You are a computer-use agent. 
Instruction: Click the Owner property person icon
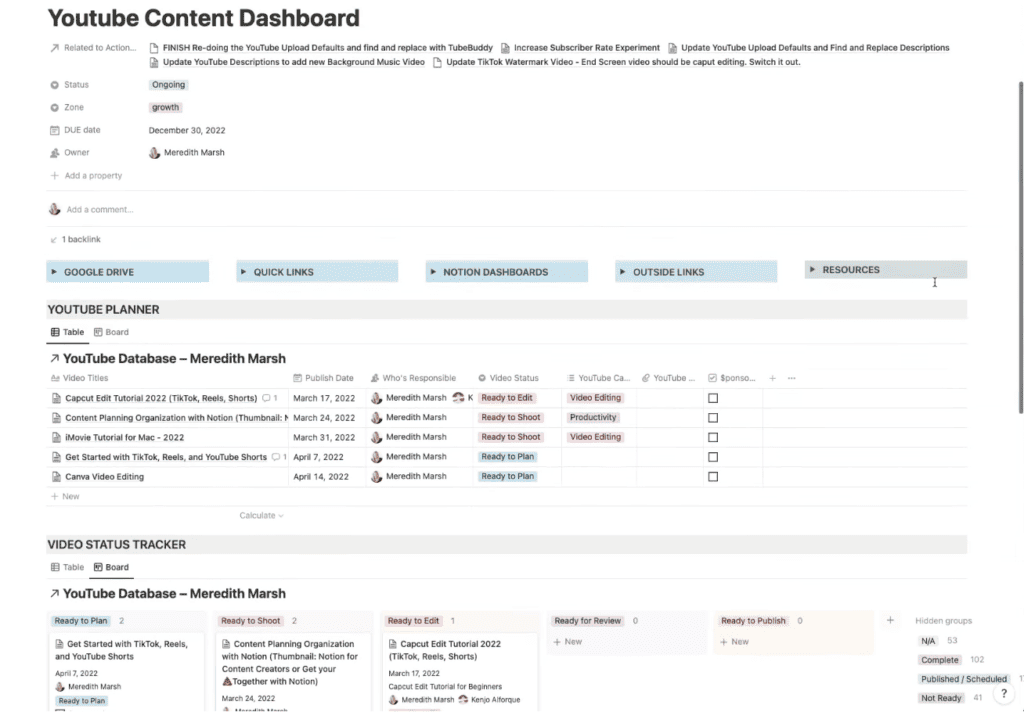(x=55, y=153)
